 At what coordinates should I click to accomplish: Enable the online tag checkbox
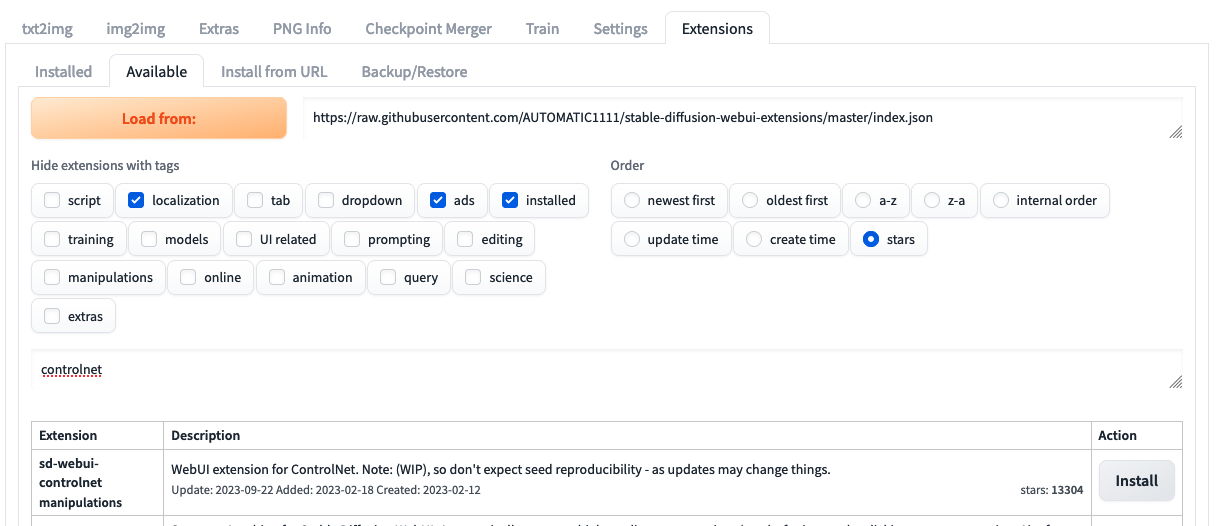(188, 277)
